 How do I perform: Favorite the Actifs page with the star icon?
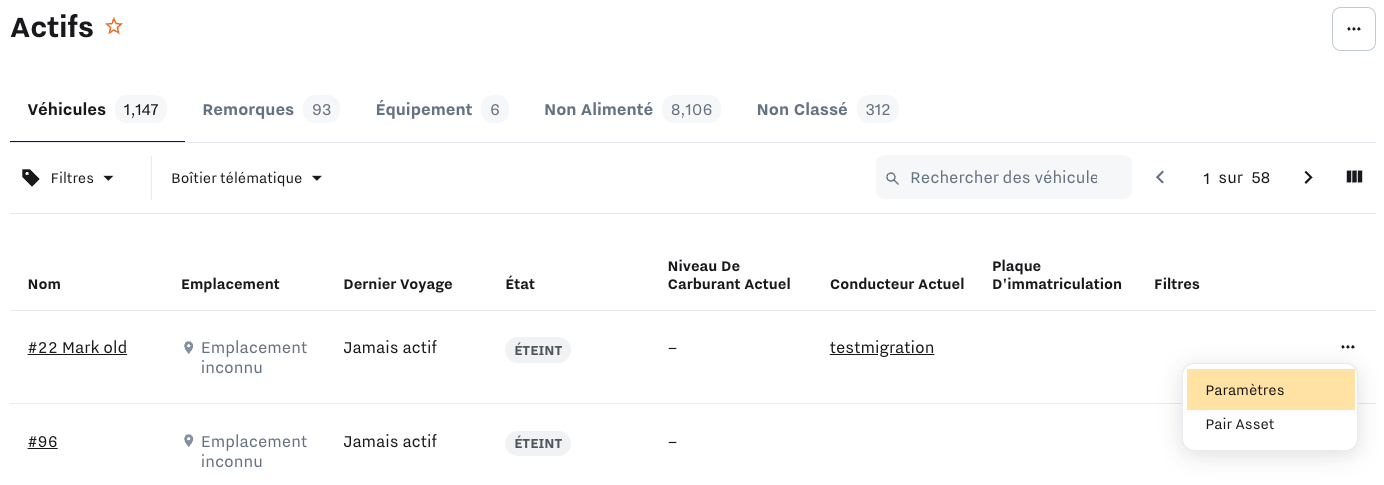(114, 27)
